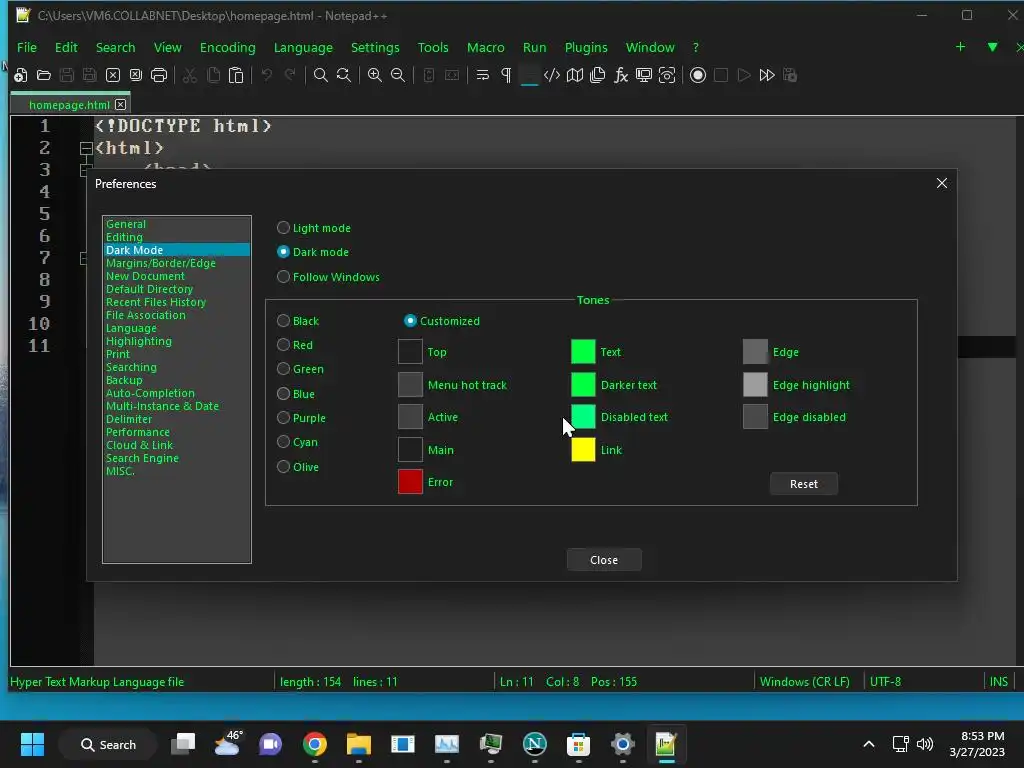This screenshot has width=1024, height=768.
Task: Choose the Purple tone radio button
Action: click(283, 417)
